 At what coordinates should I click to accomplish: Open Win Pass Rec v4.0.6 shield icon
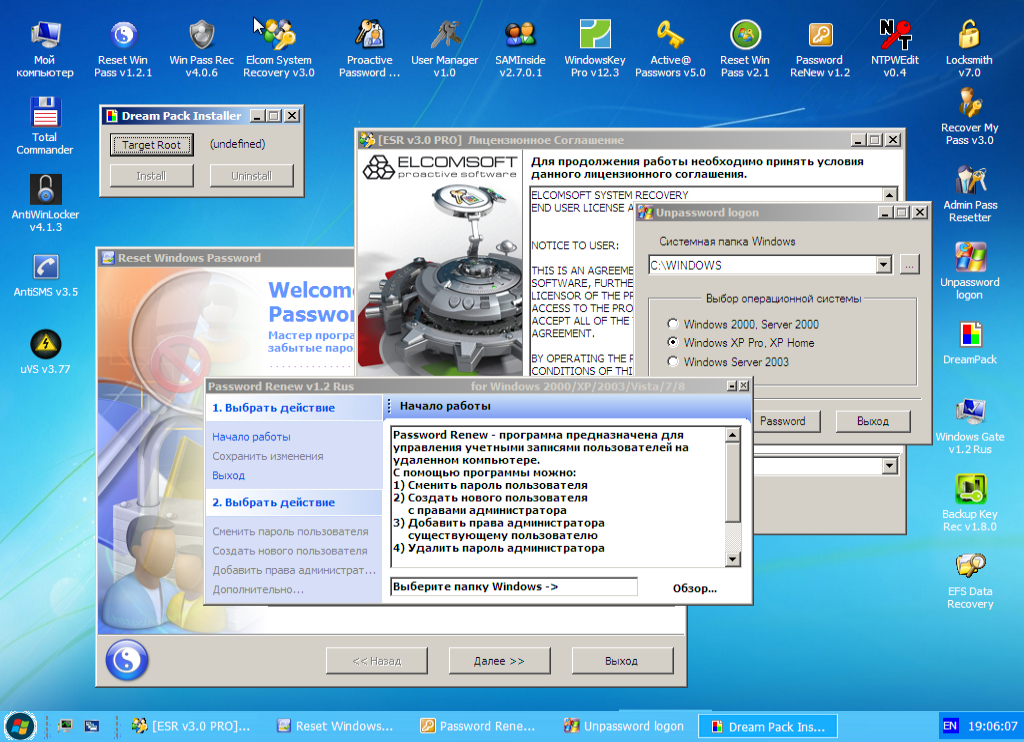point(201,49)
